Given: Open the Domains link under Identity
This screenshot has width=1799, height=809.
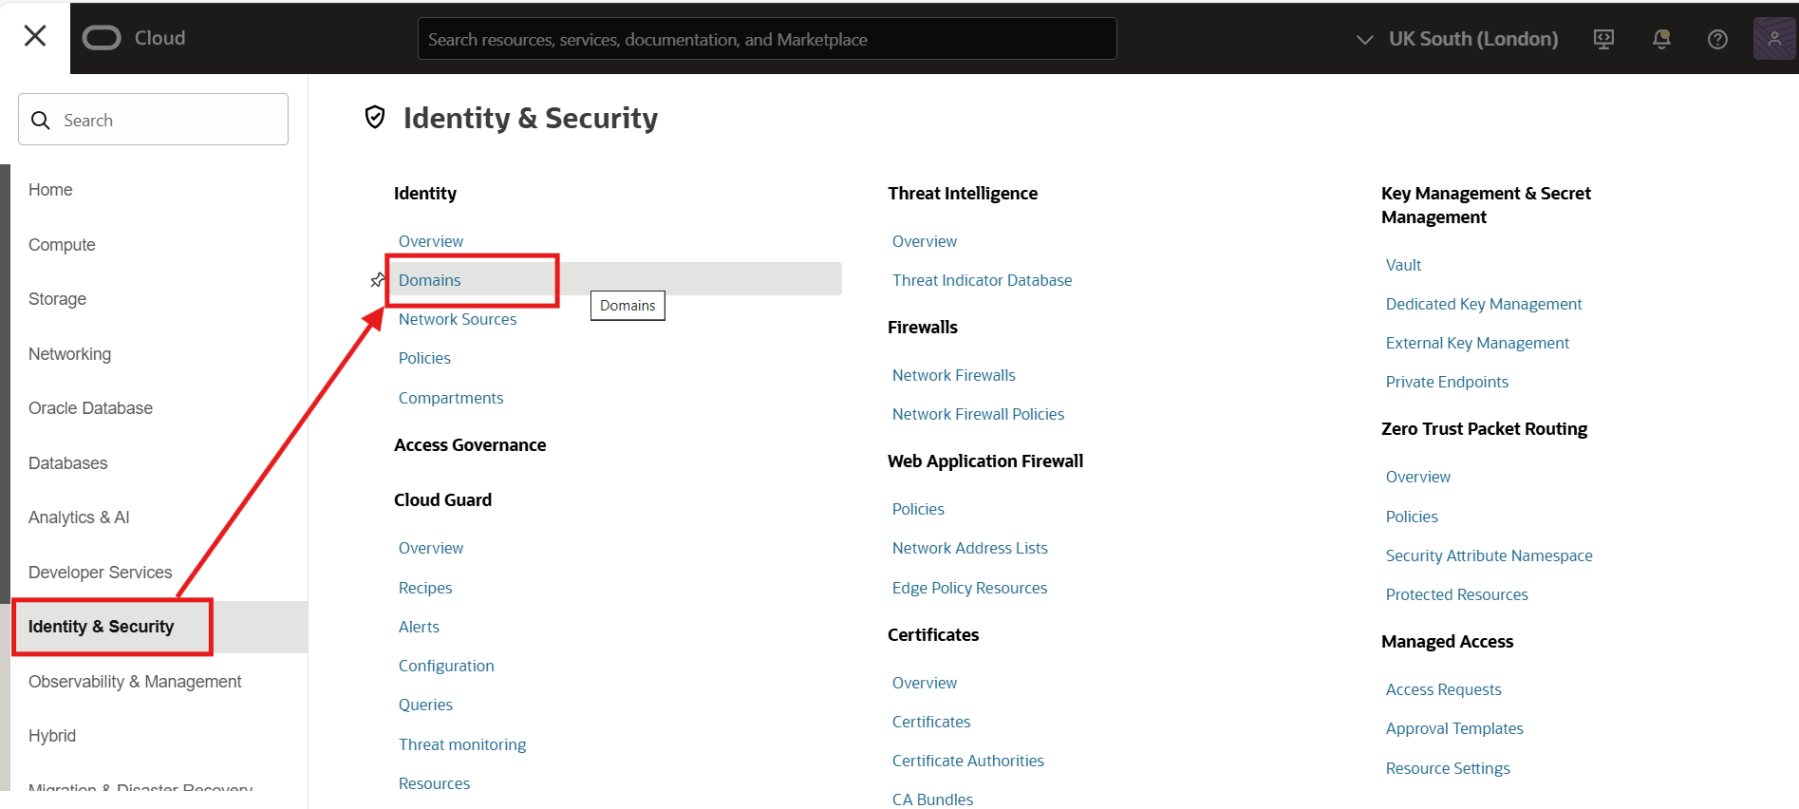Looking at the screenshot, I should pos(430,280).
